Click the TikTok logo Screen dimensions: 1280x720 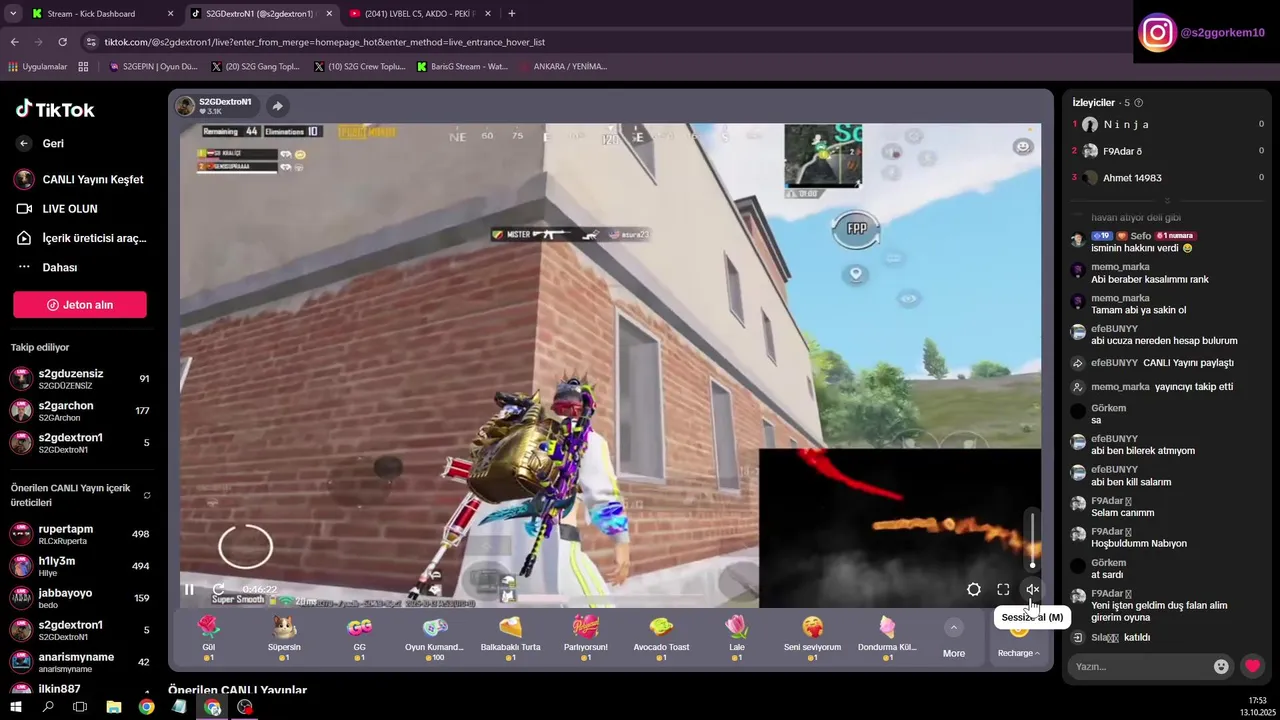55,109
